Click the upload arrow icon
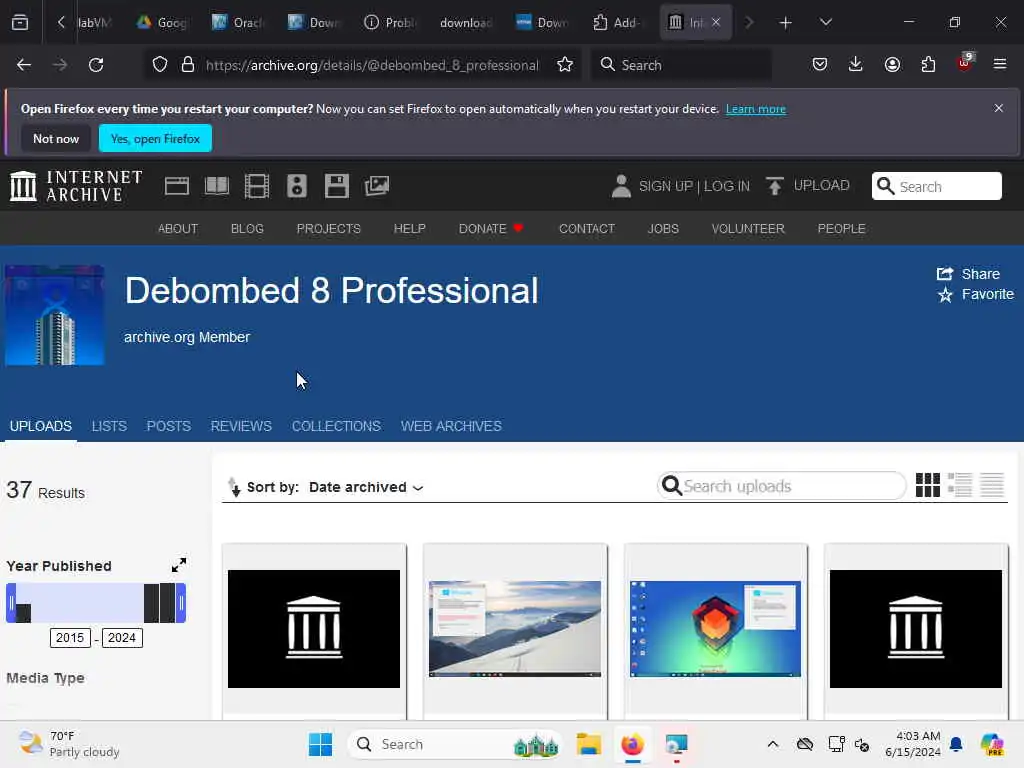This screenshot has height=768, width=1024. point(775,186)
